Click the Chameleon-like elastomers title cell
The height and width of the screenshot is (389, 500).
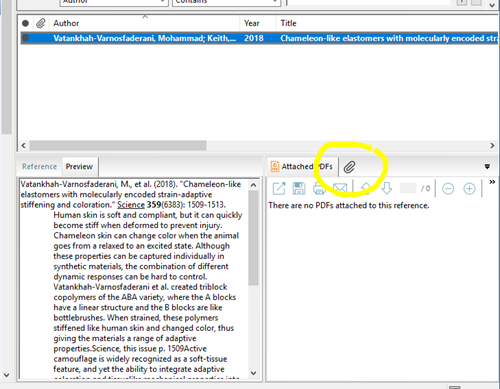(388, 38)
